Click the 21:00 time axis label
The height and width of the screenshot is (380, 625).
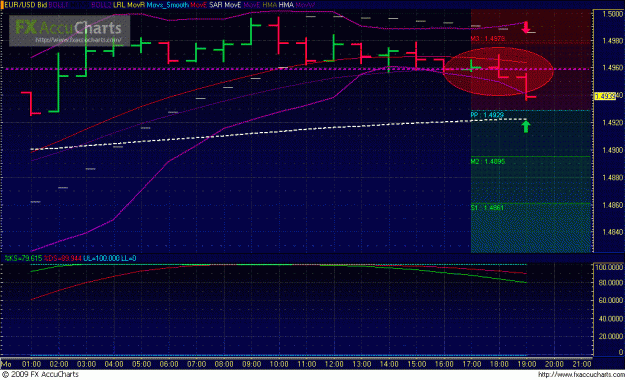[x=582, y=364]
